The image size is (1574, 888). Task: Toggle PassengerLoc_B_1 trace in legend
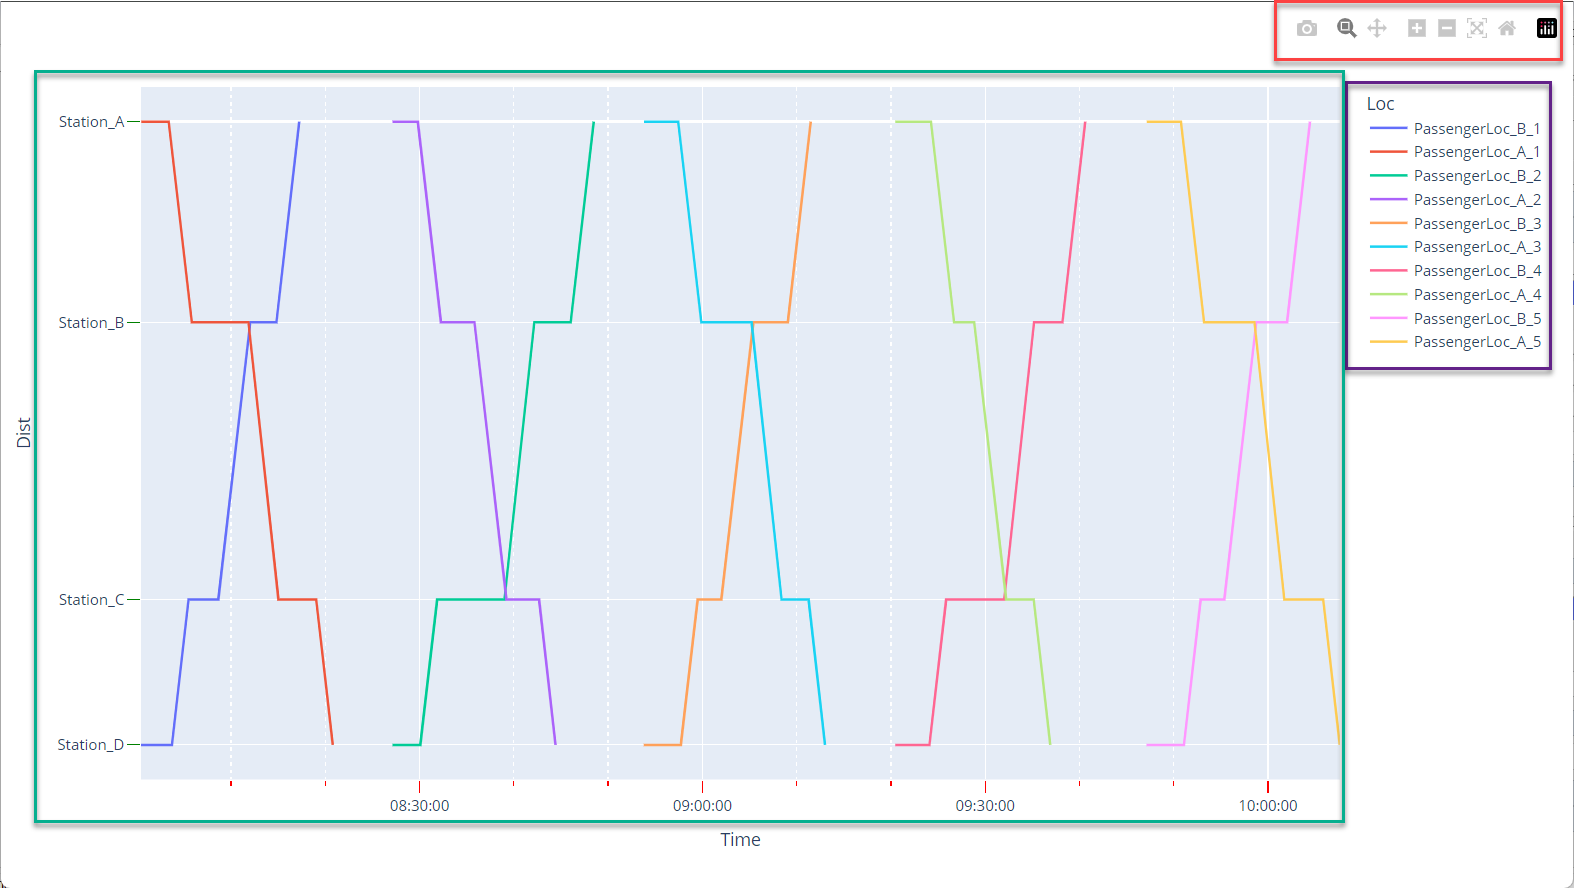[1476, 129]
